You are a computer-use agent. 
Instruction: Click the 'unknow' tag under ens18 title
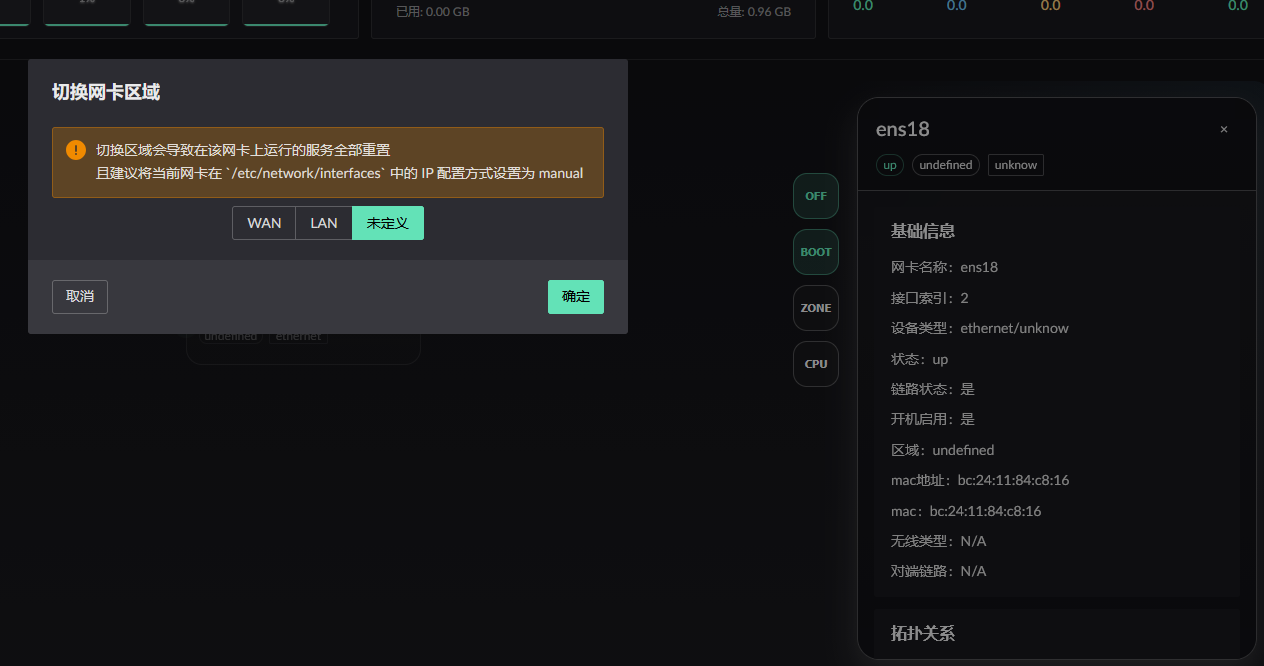[1016, 165]
